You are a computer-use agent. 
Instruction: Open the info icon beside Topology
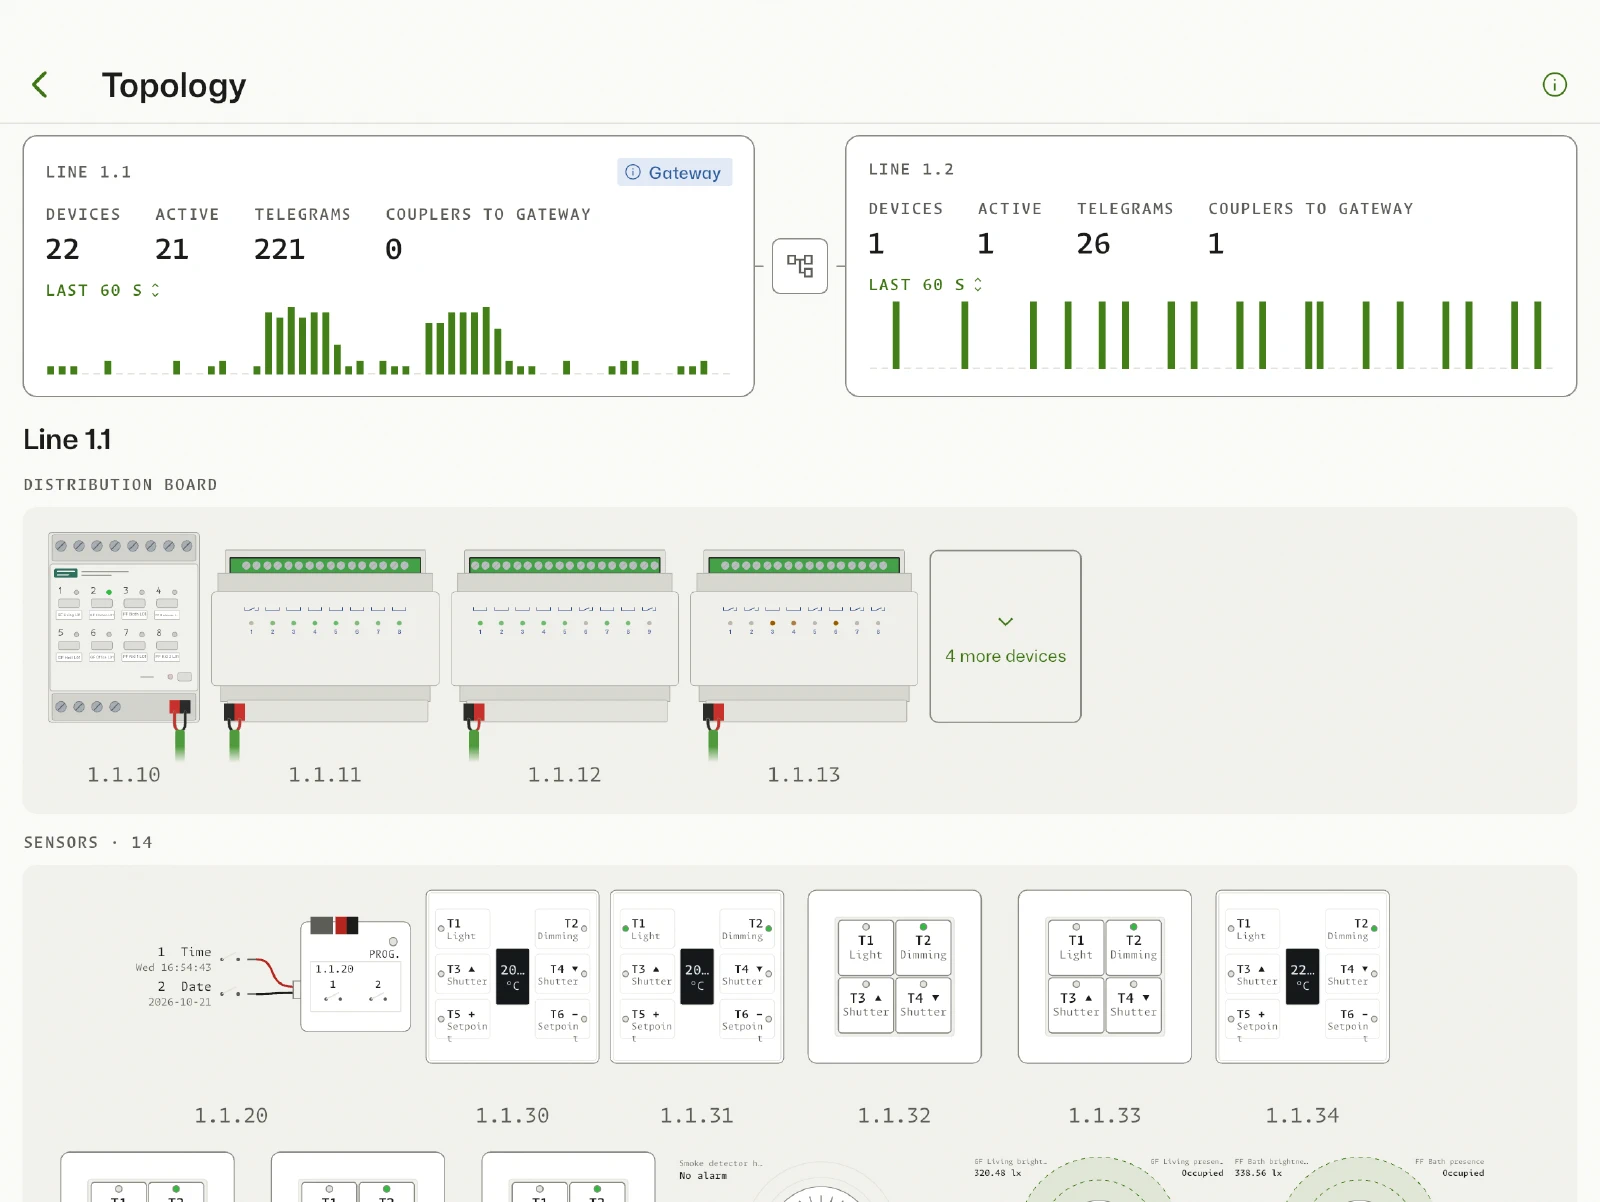click(x=1554, y=85)
